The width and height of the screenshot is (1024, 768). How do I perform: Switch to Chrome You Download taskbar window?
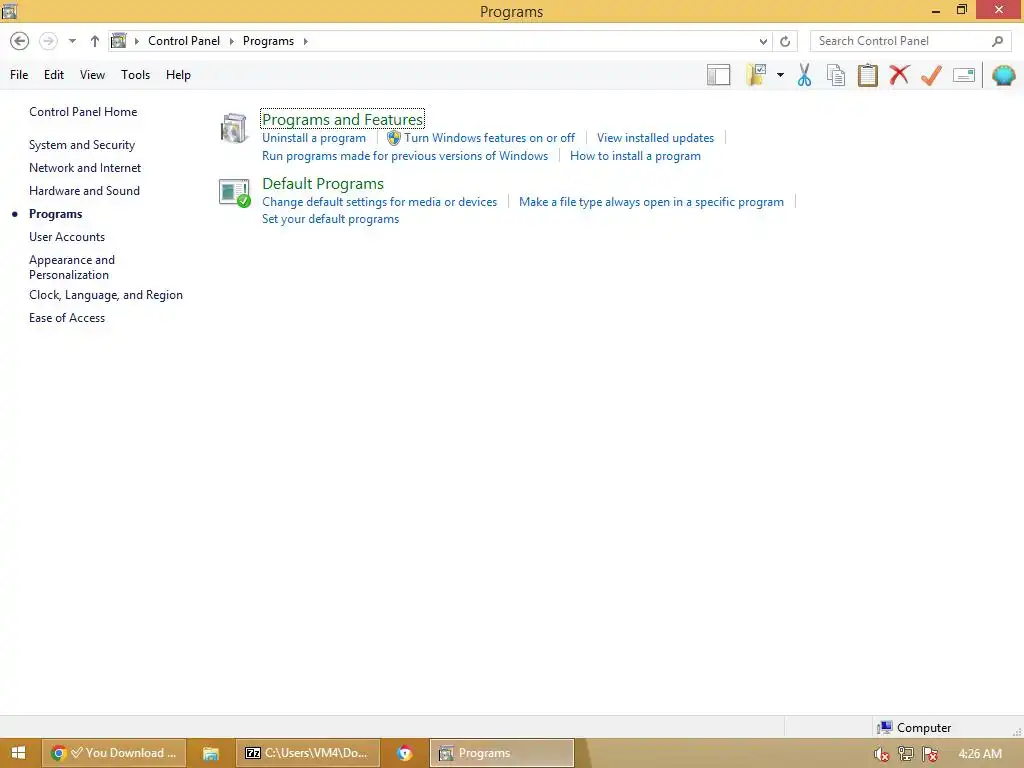coord(114,753)
